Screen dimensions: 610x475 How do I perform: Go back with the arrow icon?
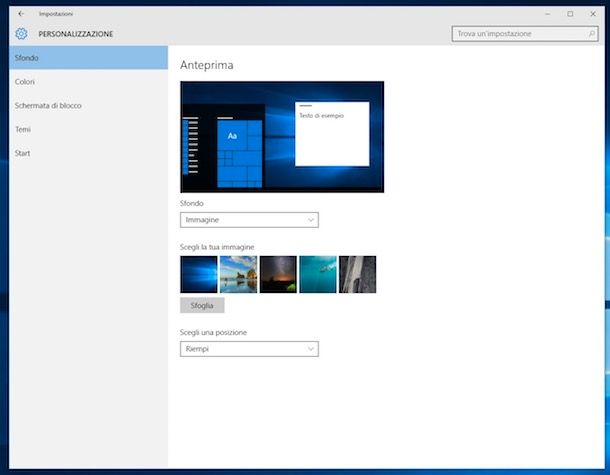21,14
